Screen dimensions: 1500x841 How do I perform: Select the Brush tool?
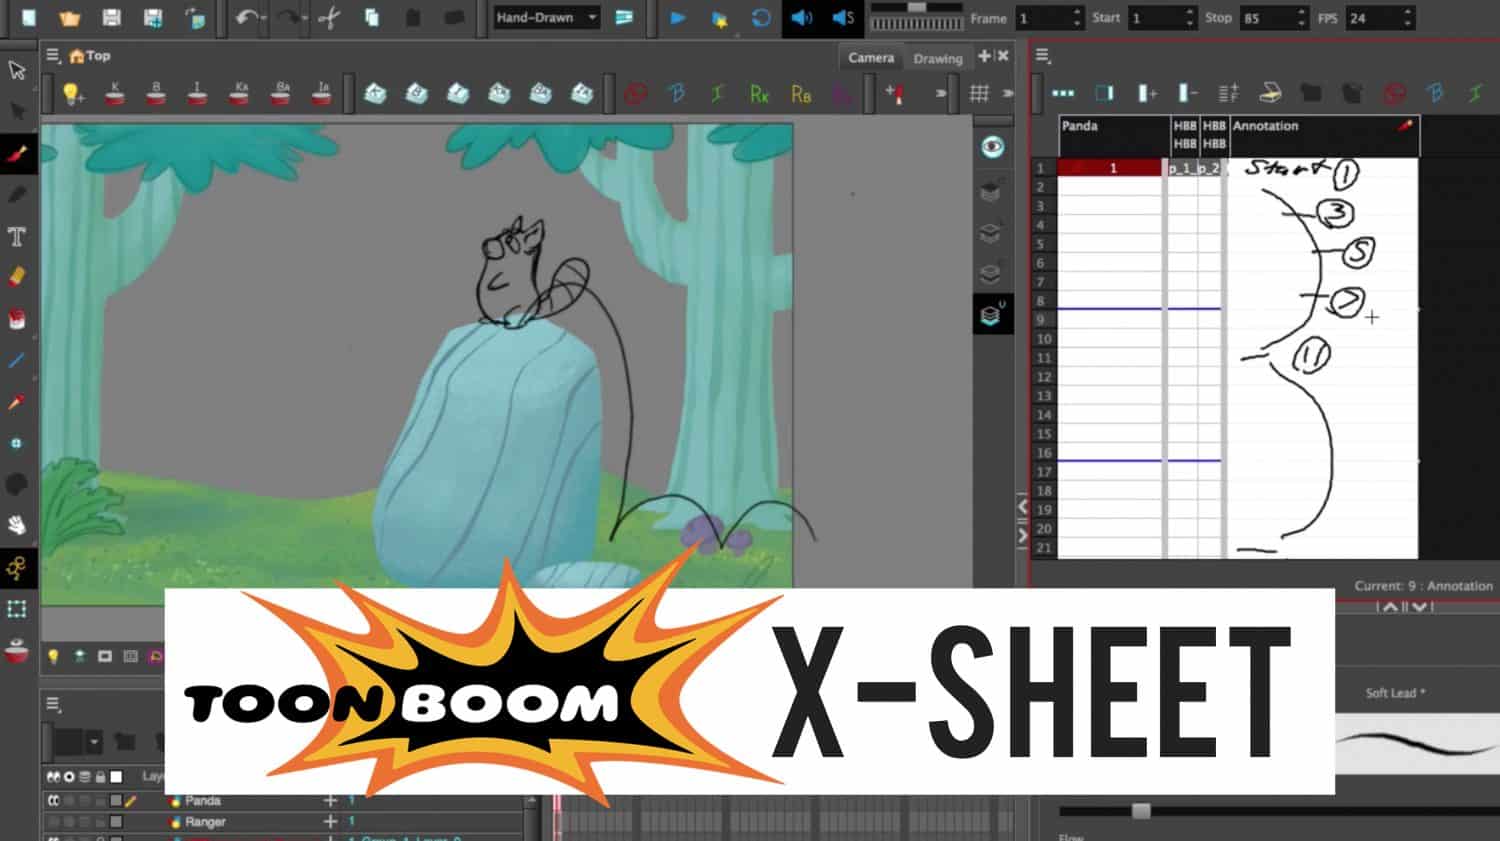coord(17,153)
